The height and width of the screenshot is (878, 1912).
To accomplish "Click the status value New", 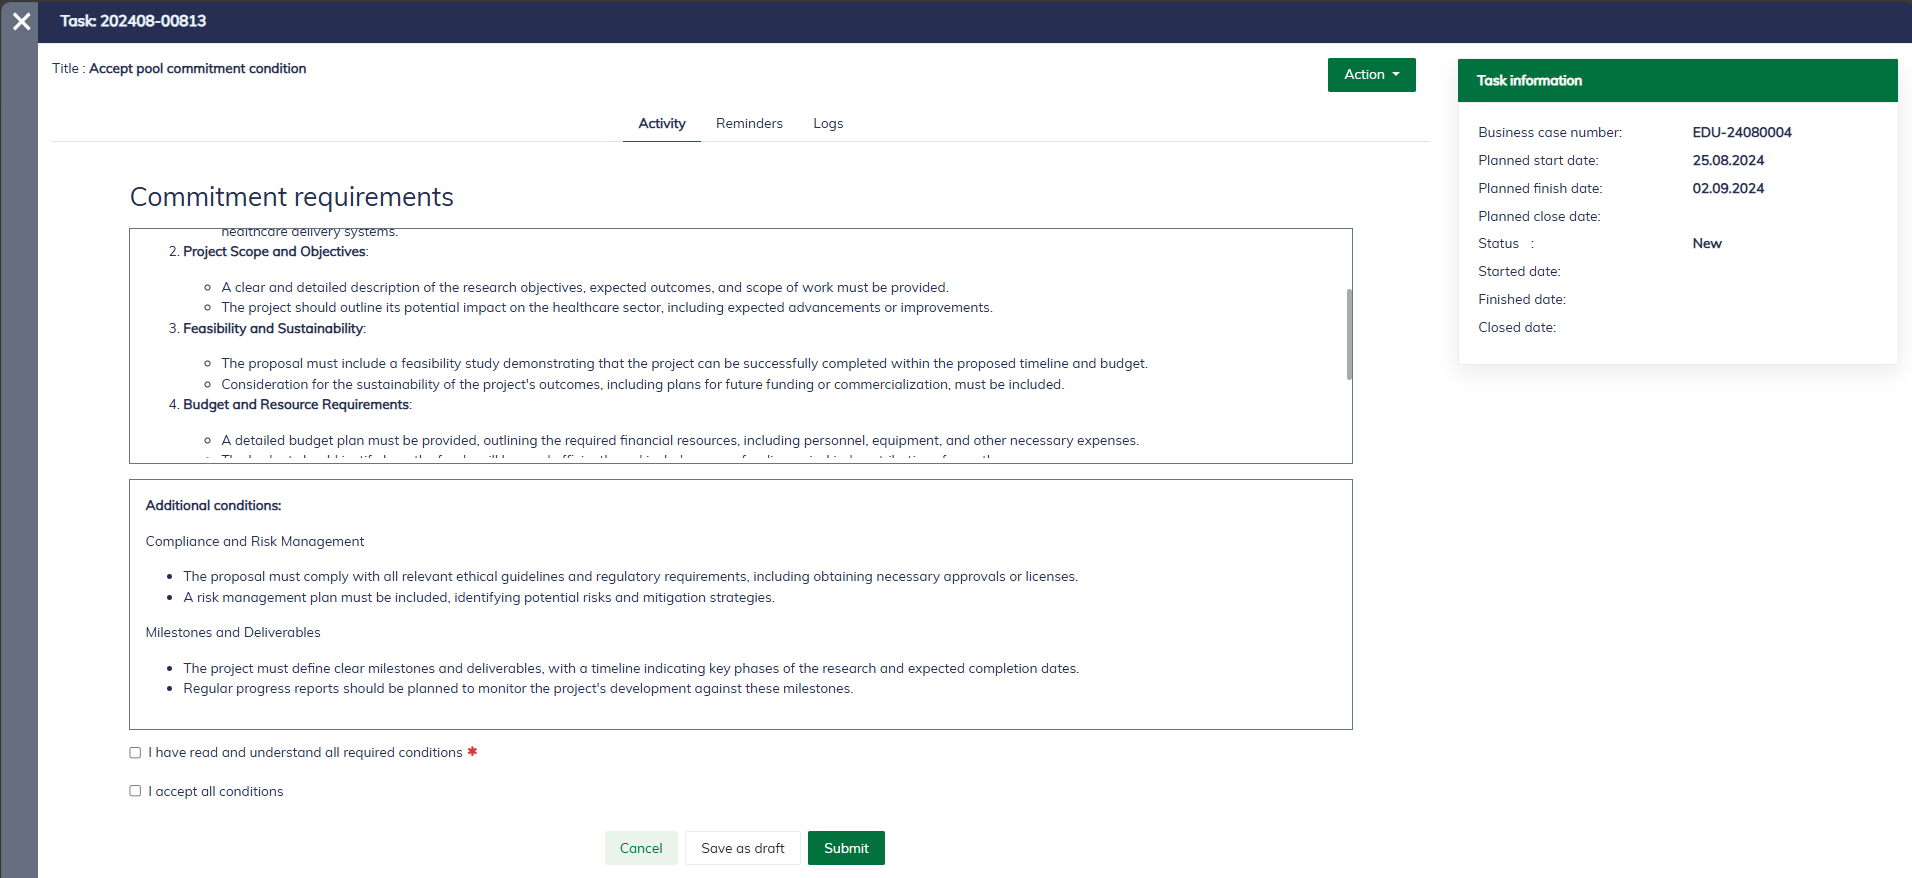I will 1706,244.
